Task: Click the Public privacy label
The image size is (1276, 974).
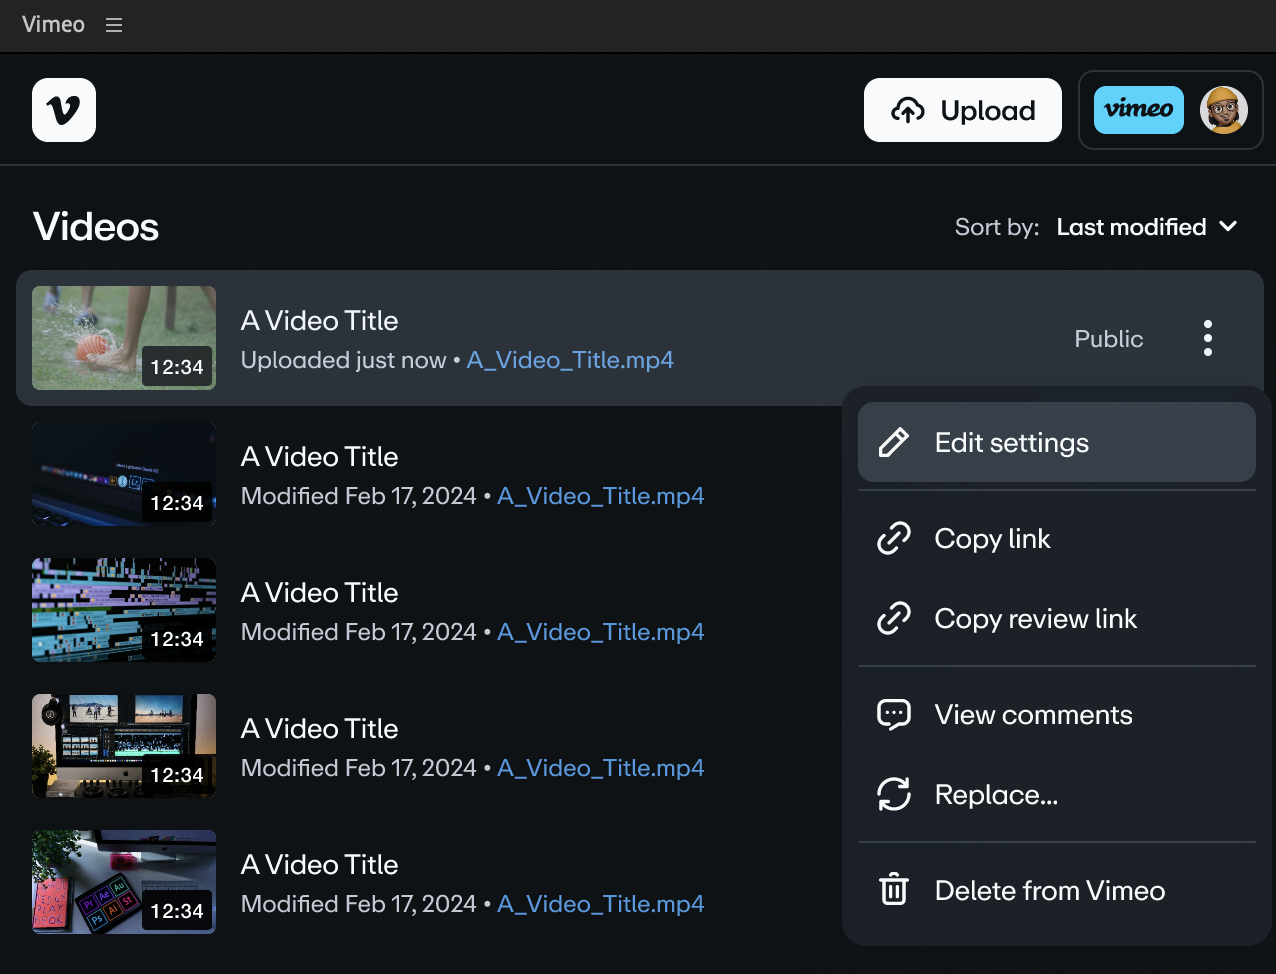Action: coord(1108,339)
